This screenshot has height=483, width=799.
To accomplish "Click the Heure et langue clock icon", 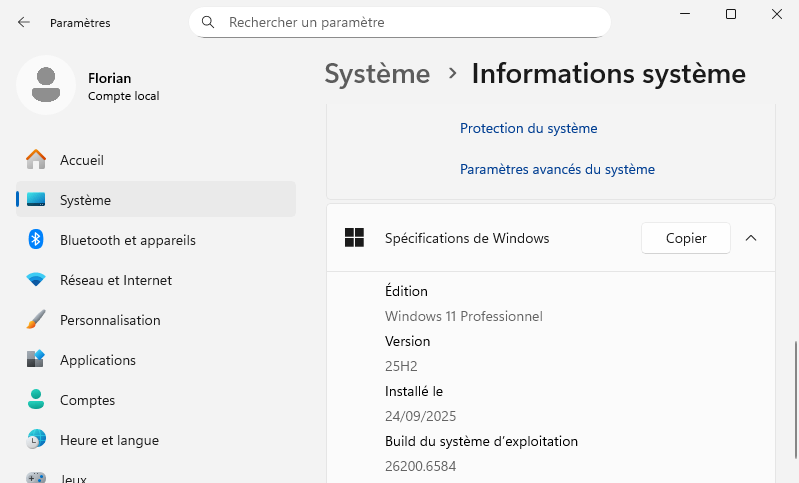I will coord(36,440).
